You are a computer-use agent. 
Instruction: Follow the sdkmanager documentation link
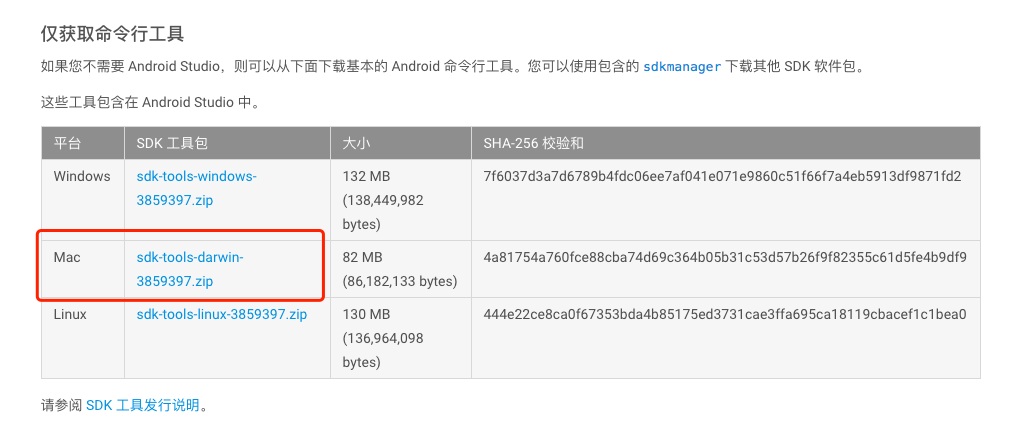[682, 67]
